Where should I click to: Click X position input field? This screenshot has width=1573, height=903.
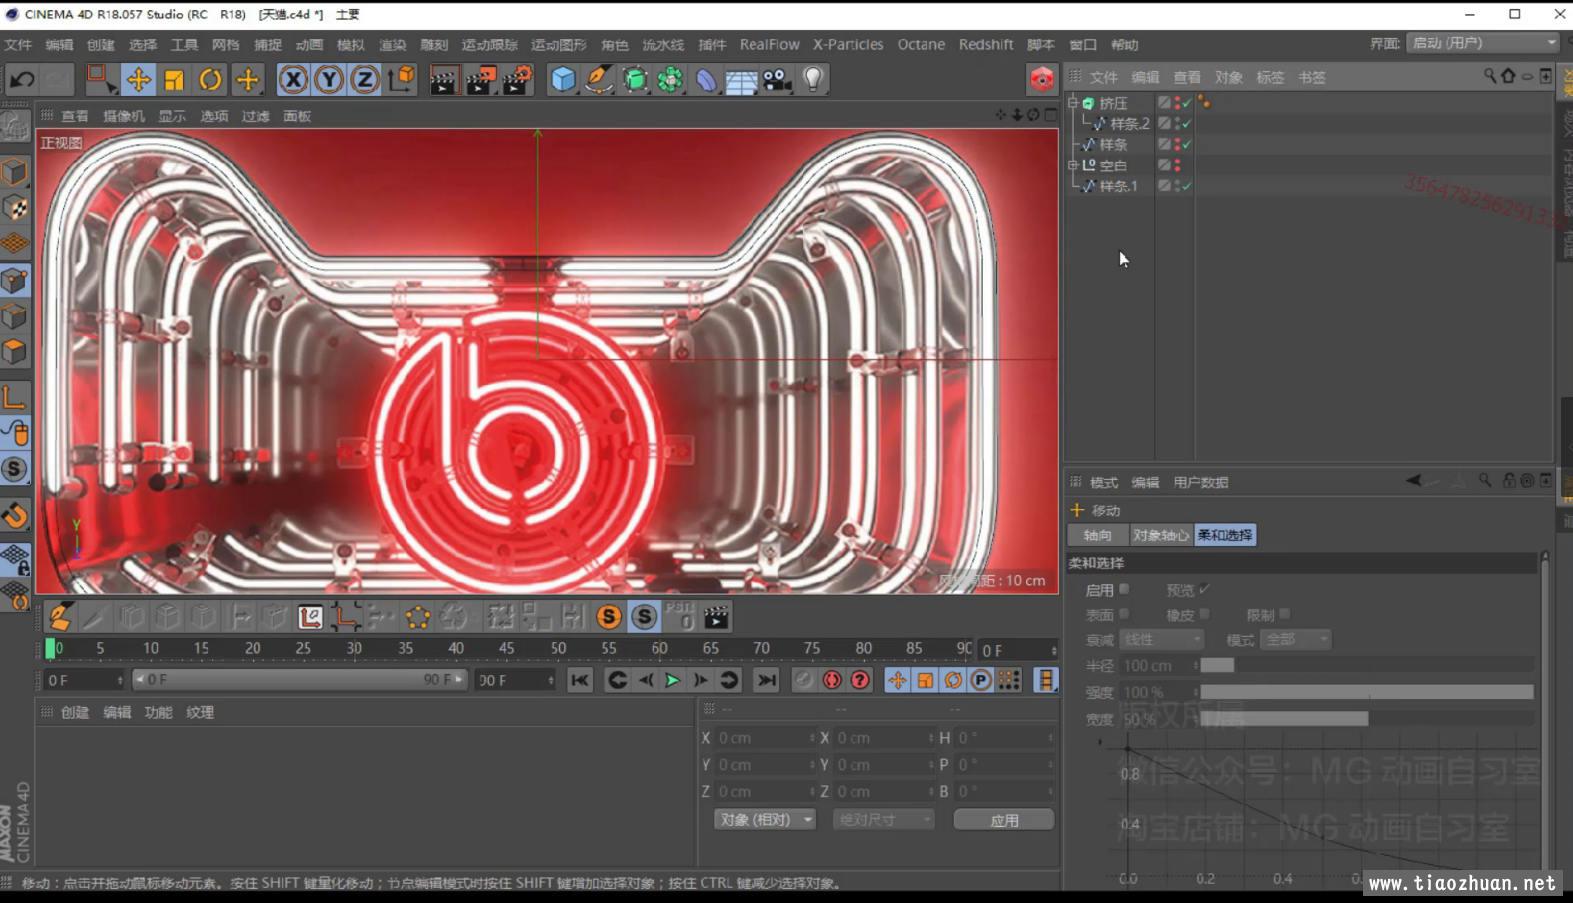coord(767,738)
